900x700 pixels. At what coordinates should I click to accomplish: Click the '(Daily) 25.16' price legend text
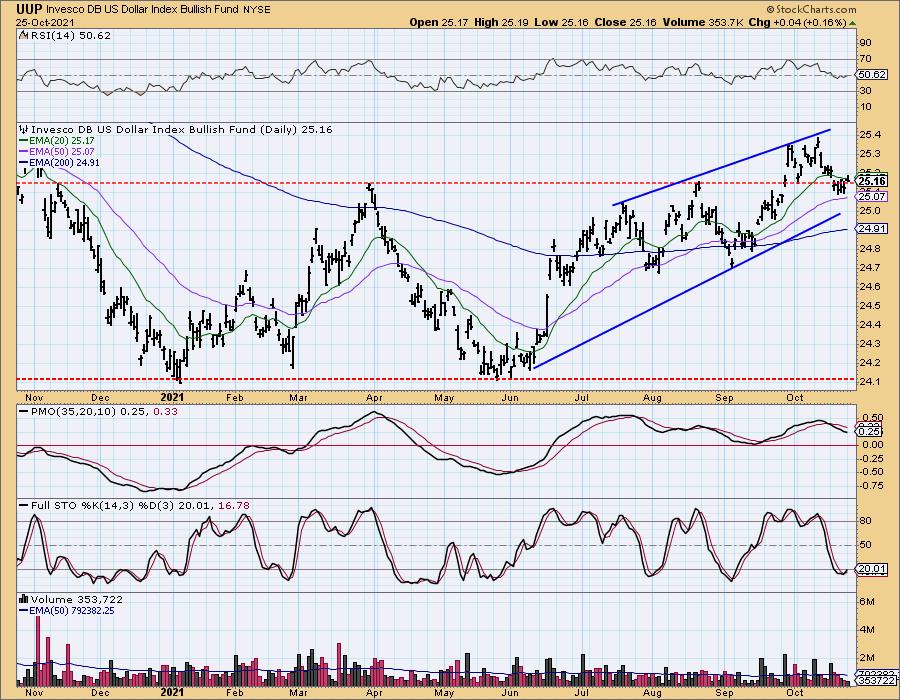(296, 130)
